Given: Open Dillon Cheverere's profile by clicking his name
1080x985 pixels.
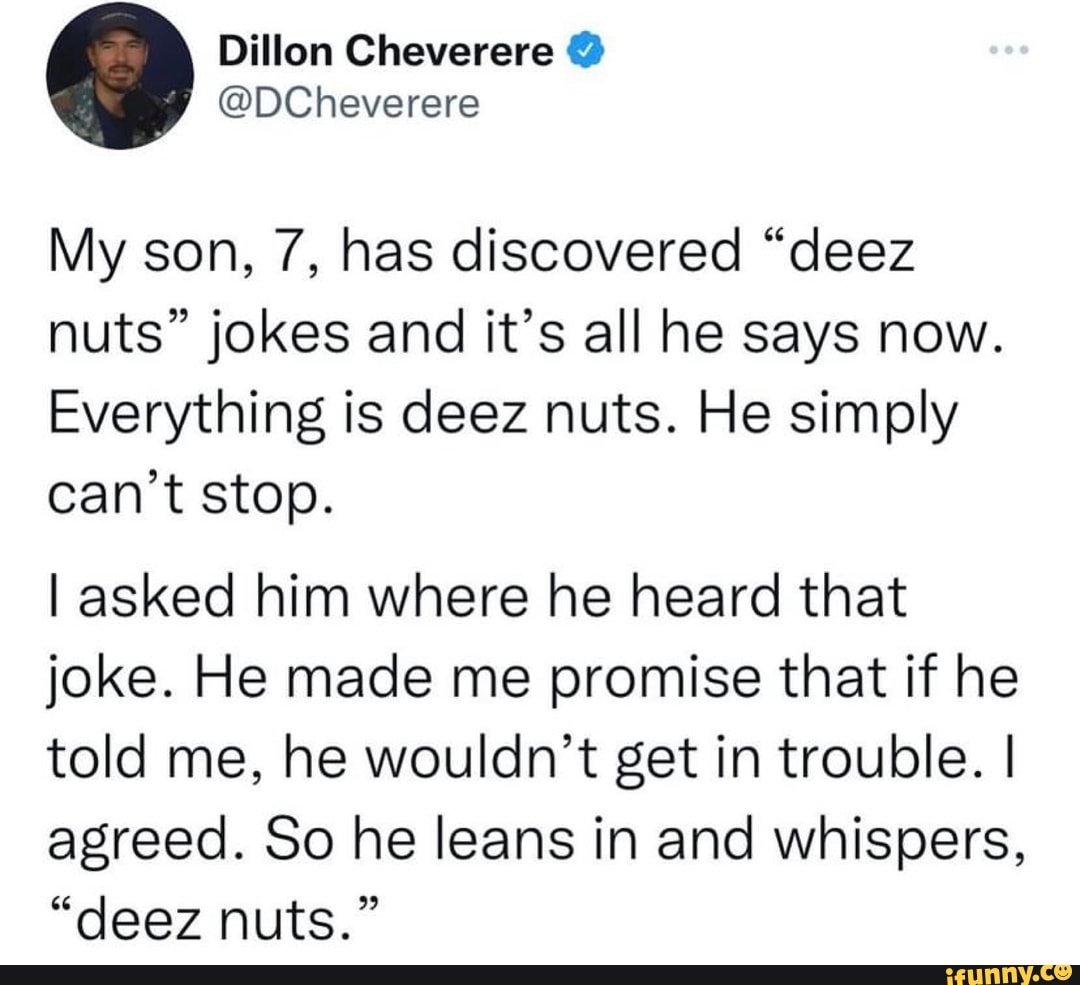Looking at the screenshot, I should click(385, 50).
